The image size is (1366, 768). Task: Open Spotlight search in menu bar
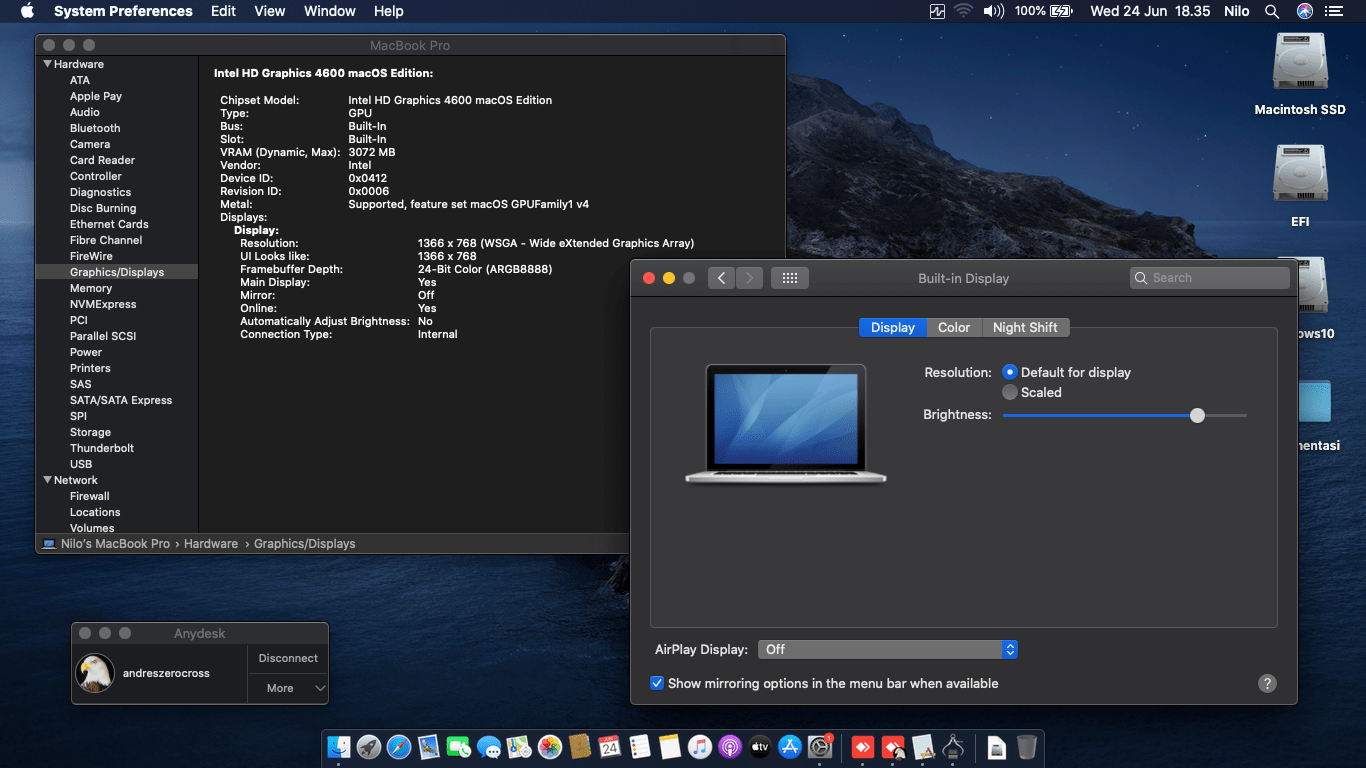coord(1272,11)
